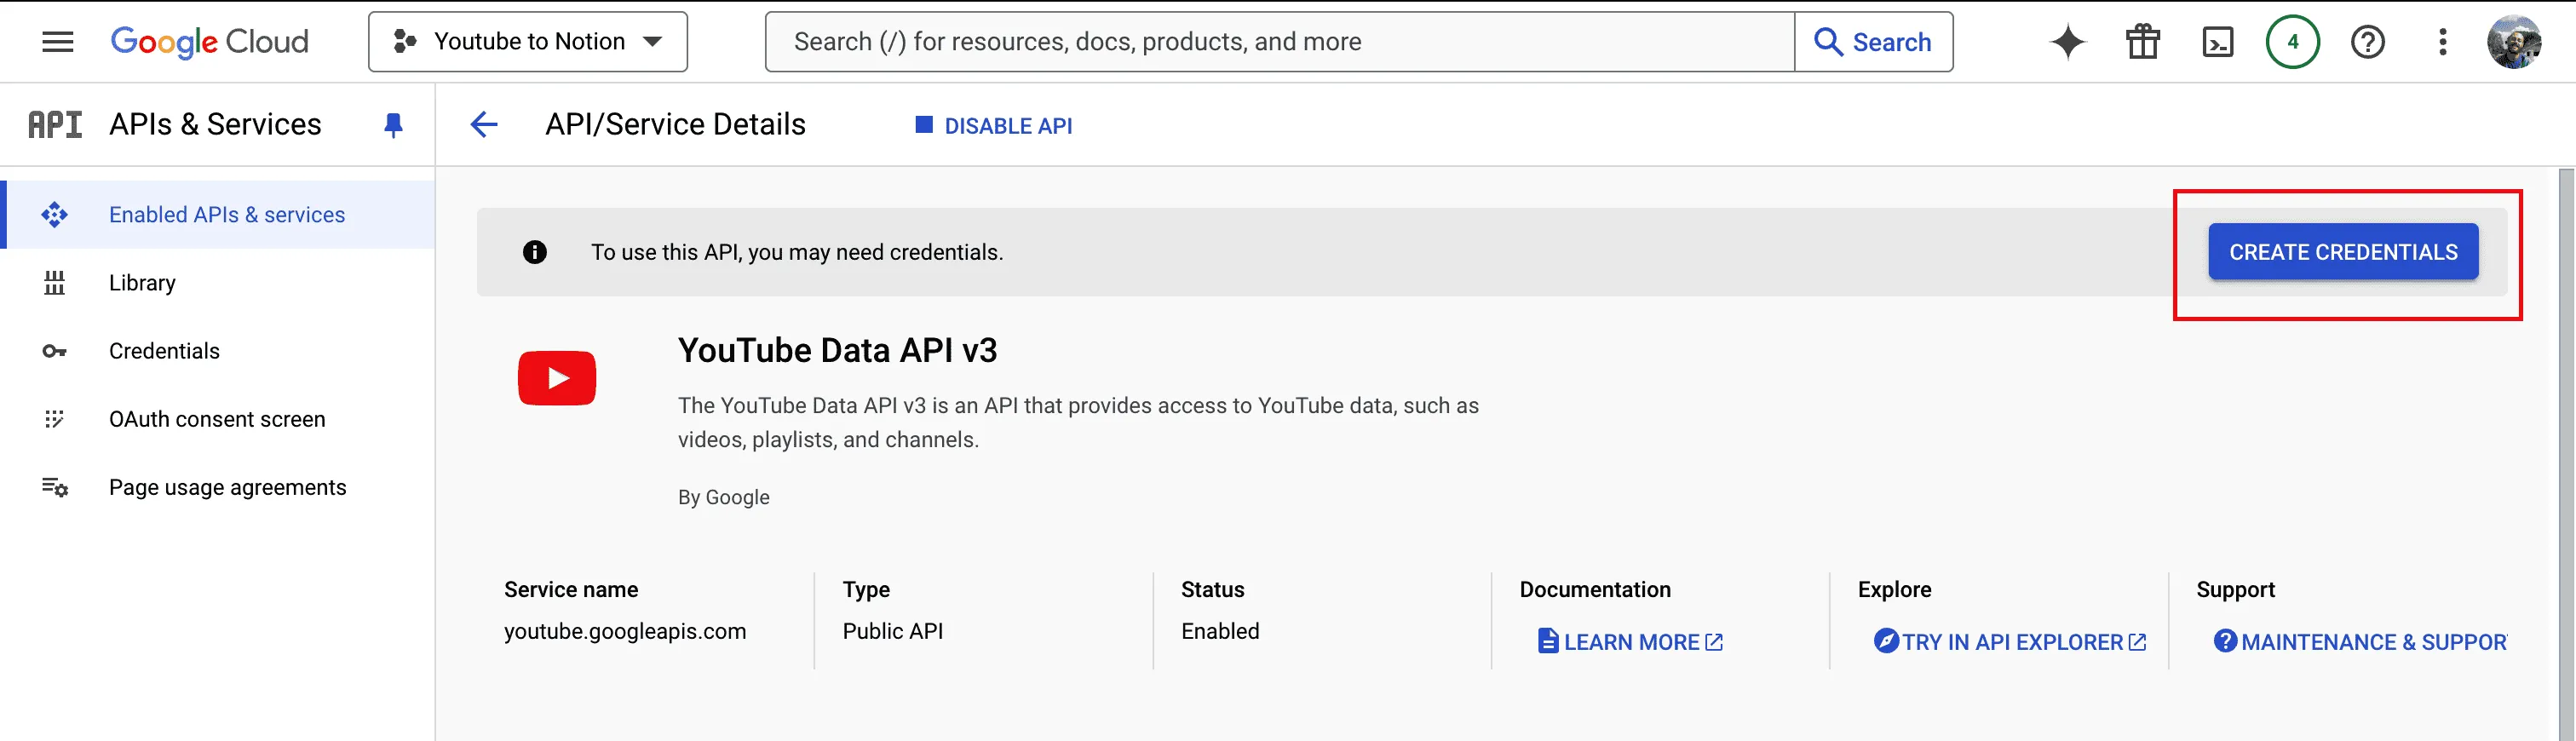This screenshot has height=741, width=2576.
Task: Open notifications badge showing 4
Action: point(2293,42)
